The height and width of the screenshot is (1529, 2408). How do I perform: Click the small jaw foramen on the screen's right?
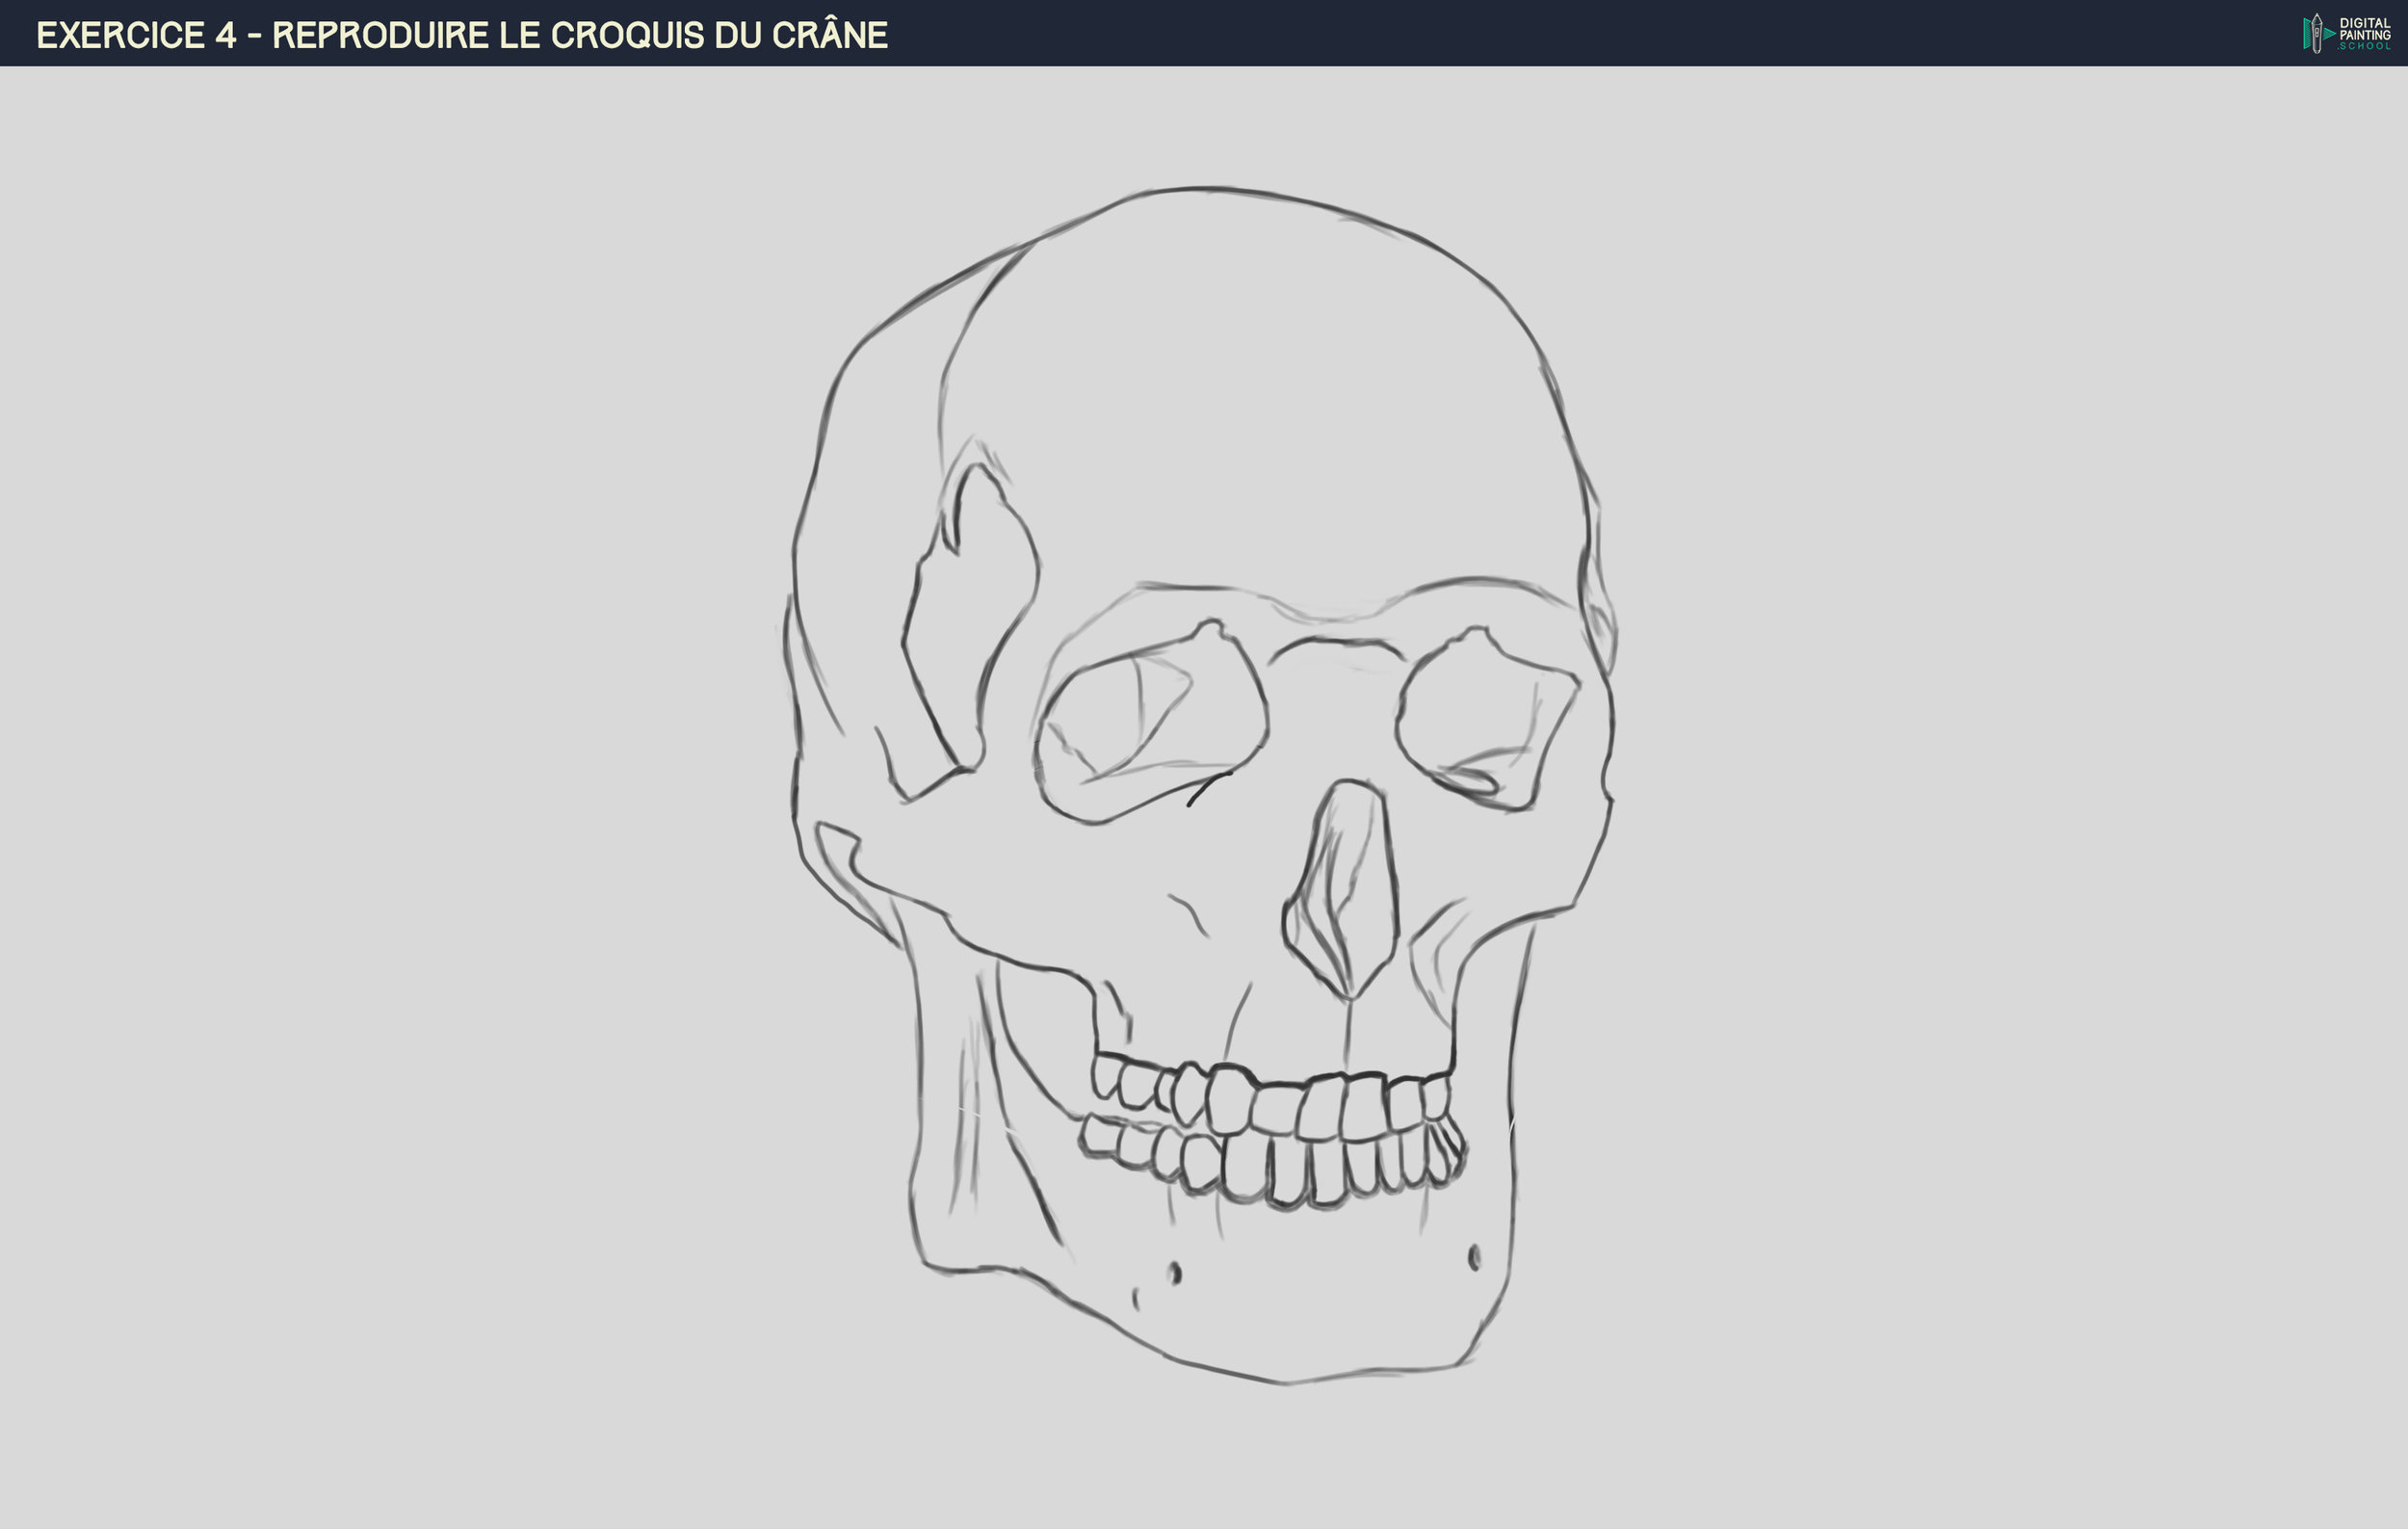1473,1257
